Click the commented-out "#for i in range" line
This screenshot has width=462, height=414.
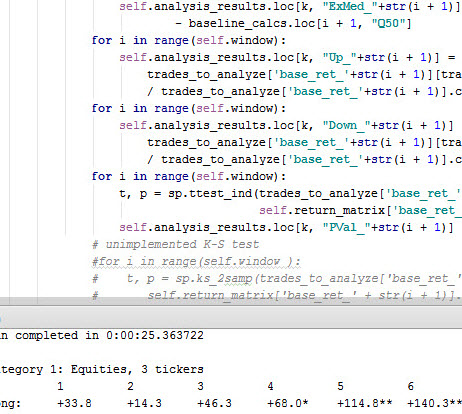[196, 262]
